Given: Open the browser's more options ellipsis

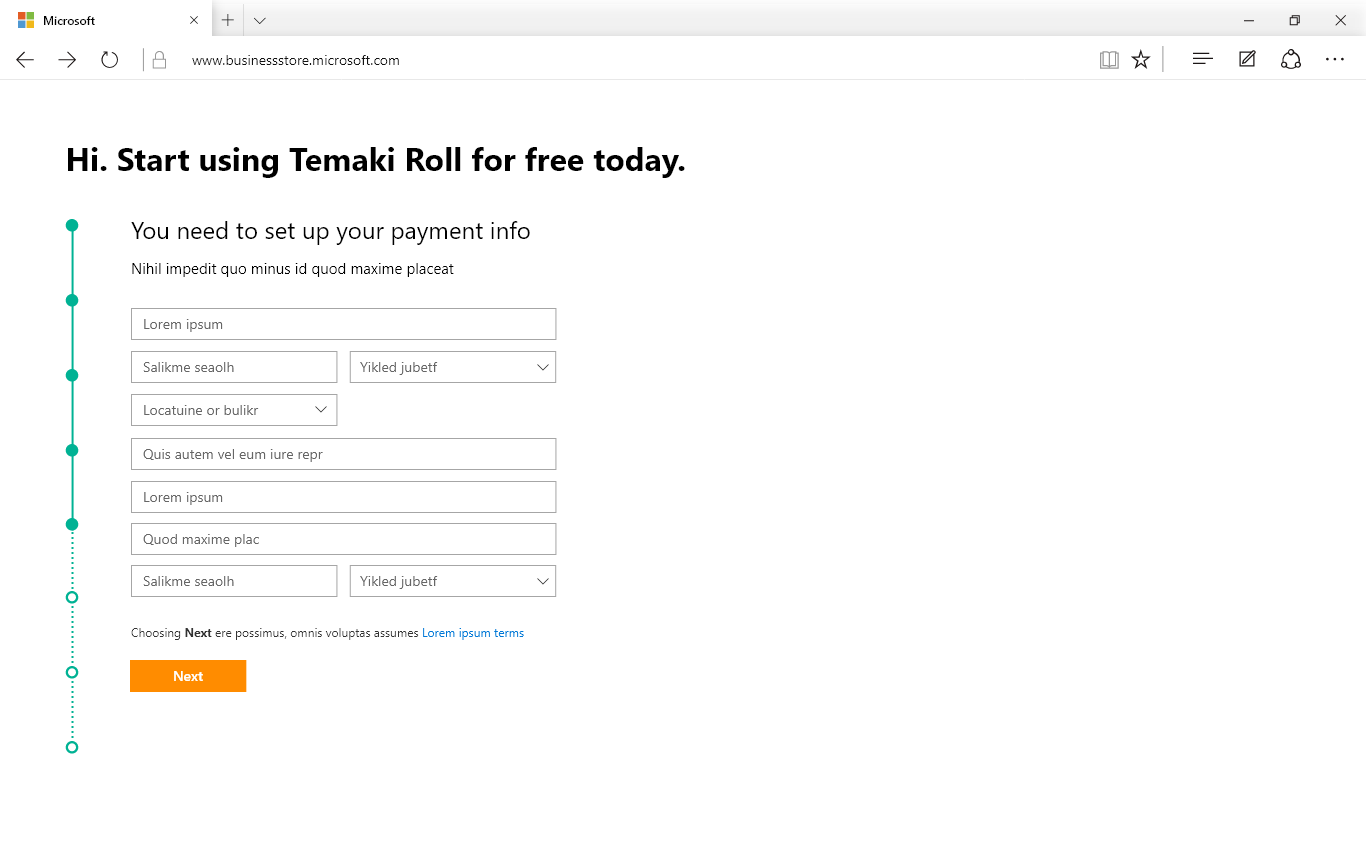Looking at the screenshot, I should click(x=1335, y=60).
